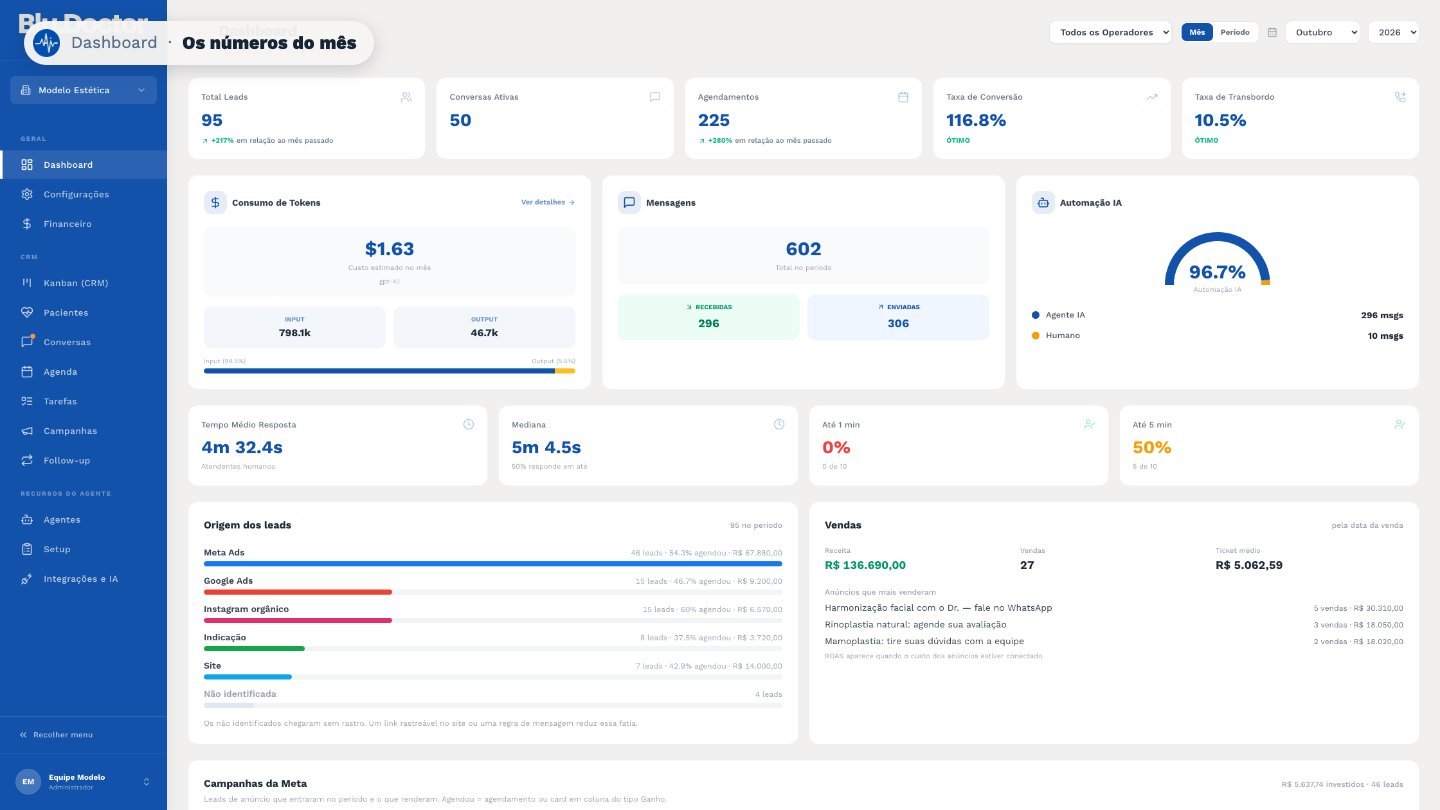This screenshot has height=810, width=1440.
Task: Switch to the Período toggle option
Action: pyautogui.click(x=1235, y=32)
